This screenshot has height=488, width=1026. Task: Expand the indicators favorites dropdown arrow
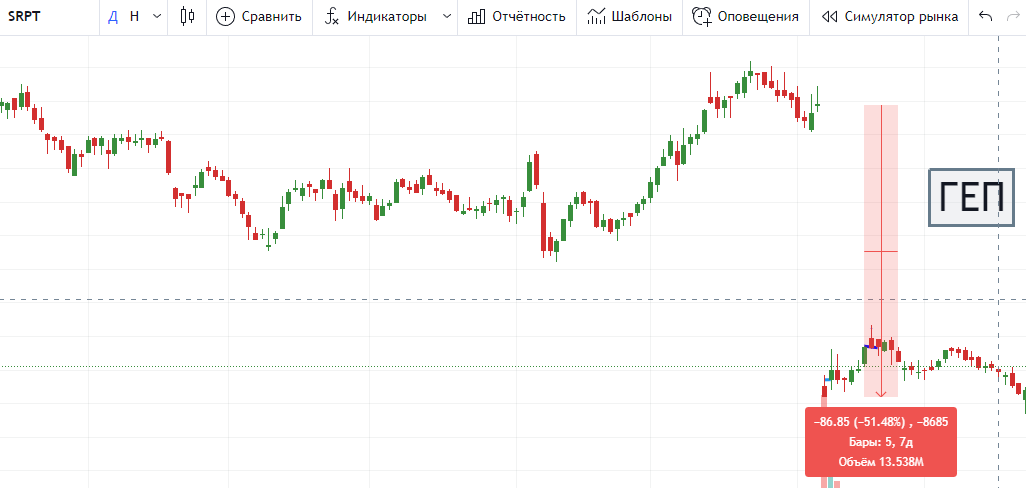[x=446, y=17]
